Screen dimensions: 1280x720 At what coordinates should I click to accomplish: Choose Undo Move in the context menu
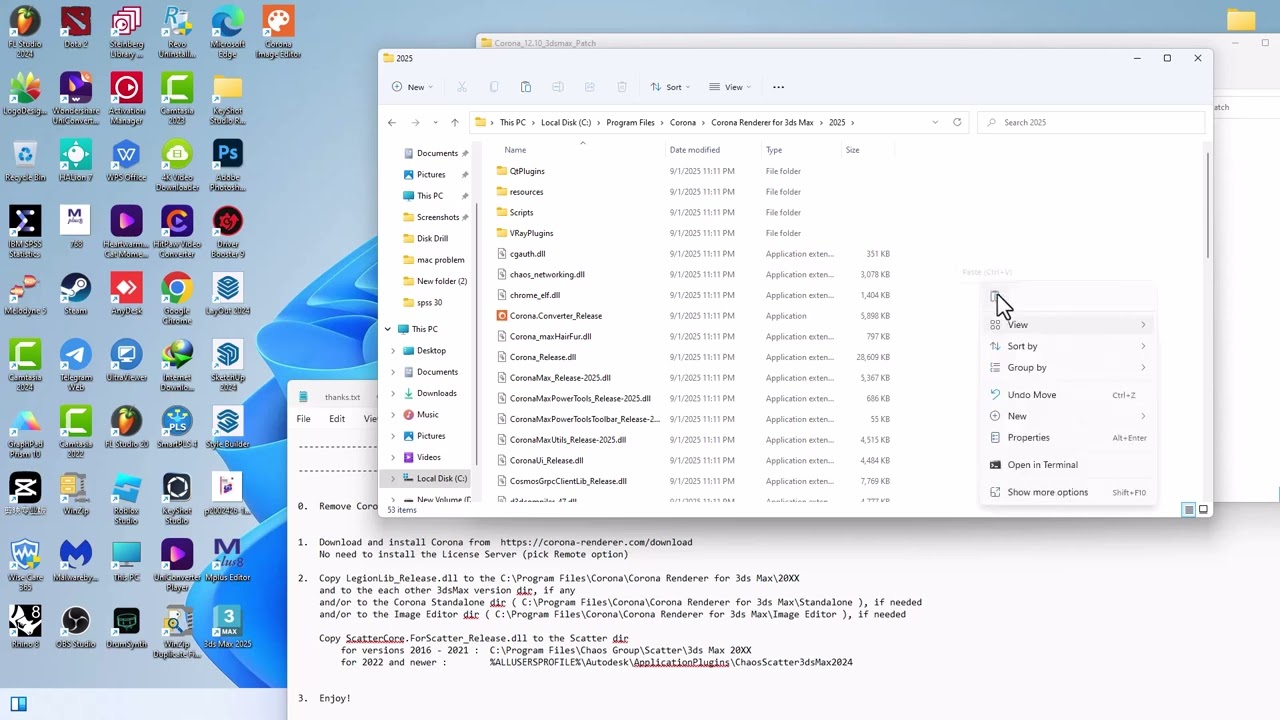1068,395
